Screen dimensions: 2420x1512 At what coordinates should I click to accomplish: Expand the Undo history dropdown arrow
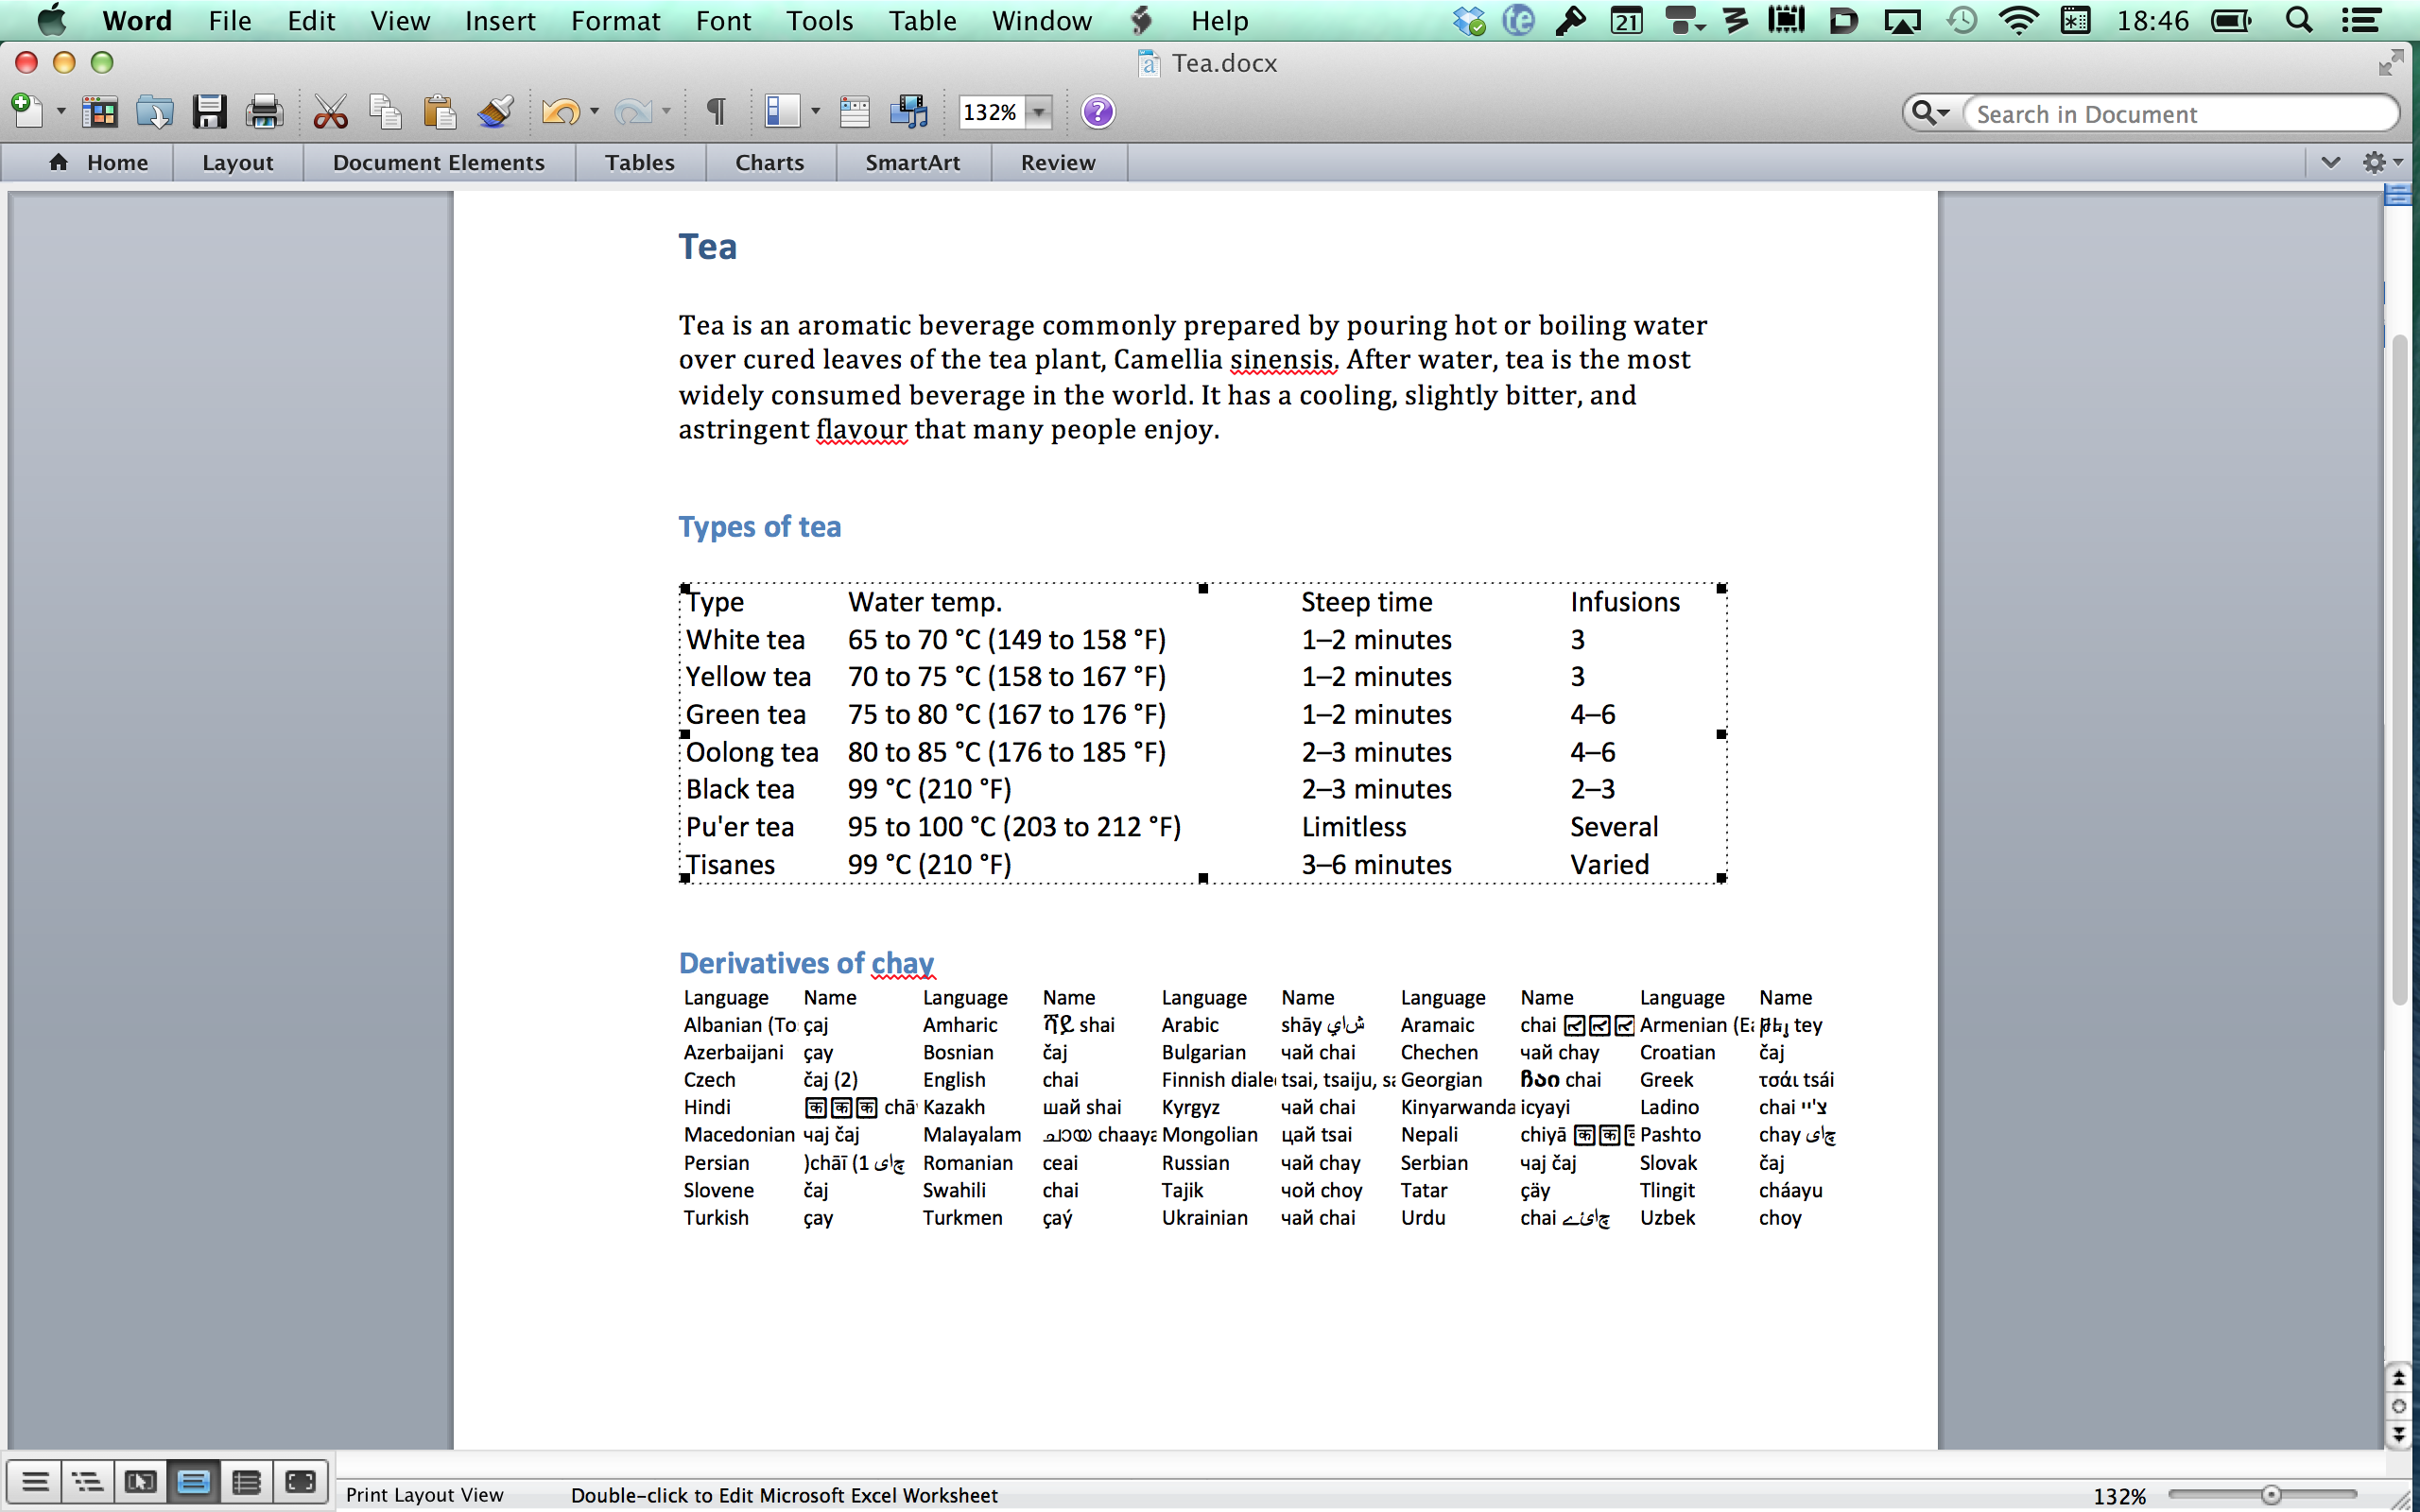click(x=595, y=112)
